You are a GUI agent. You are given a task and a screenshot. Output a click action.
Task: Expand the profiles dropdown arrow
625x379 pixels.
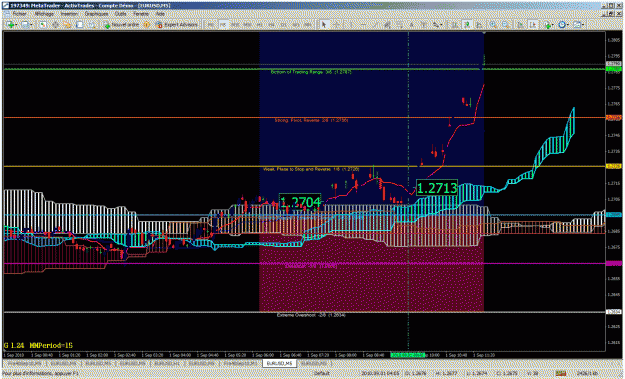coord(32,25)
